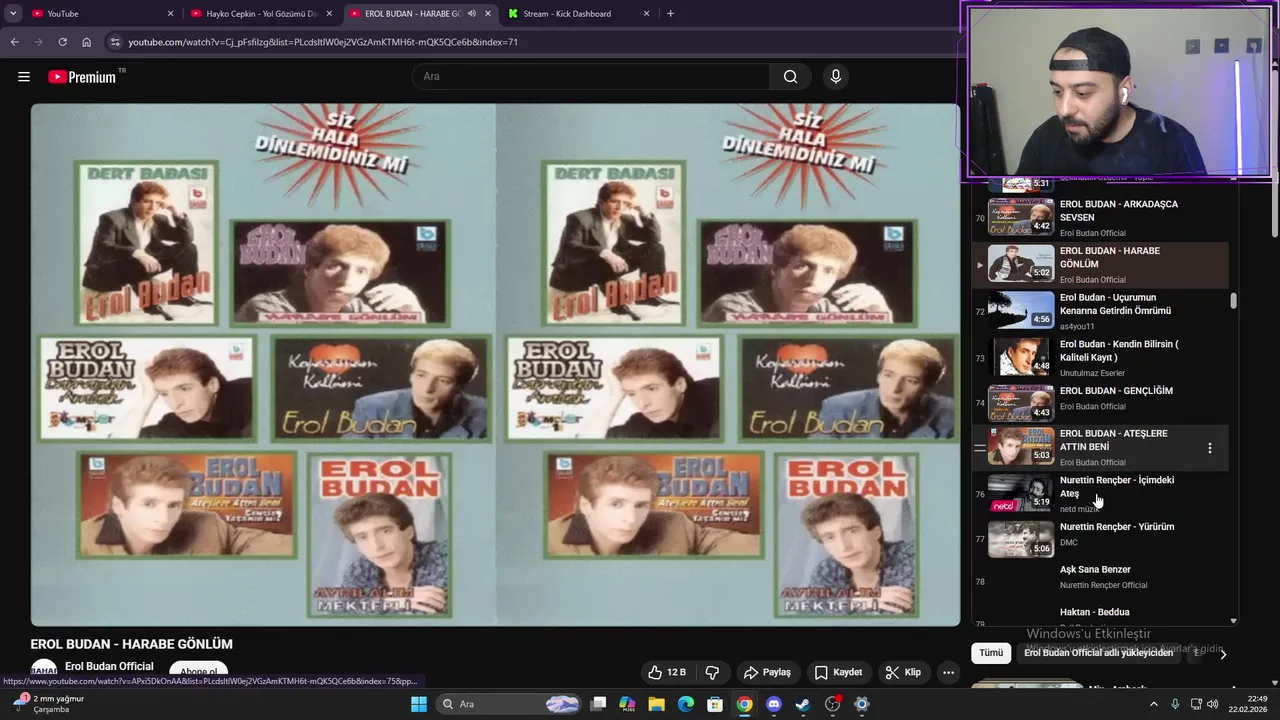Go back in browser history
Image resolution: width=1280 pixels, height=720 pixels.
click(x=14, y=42)
